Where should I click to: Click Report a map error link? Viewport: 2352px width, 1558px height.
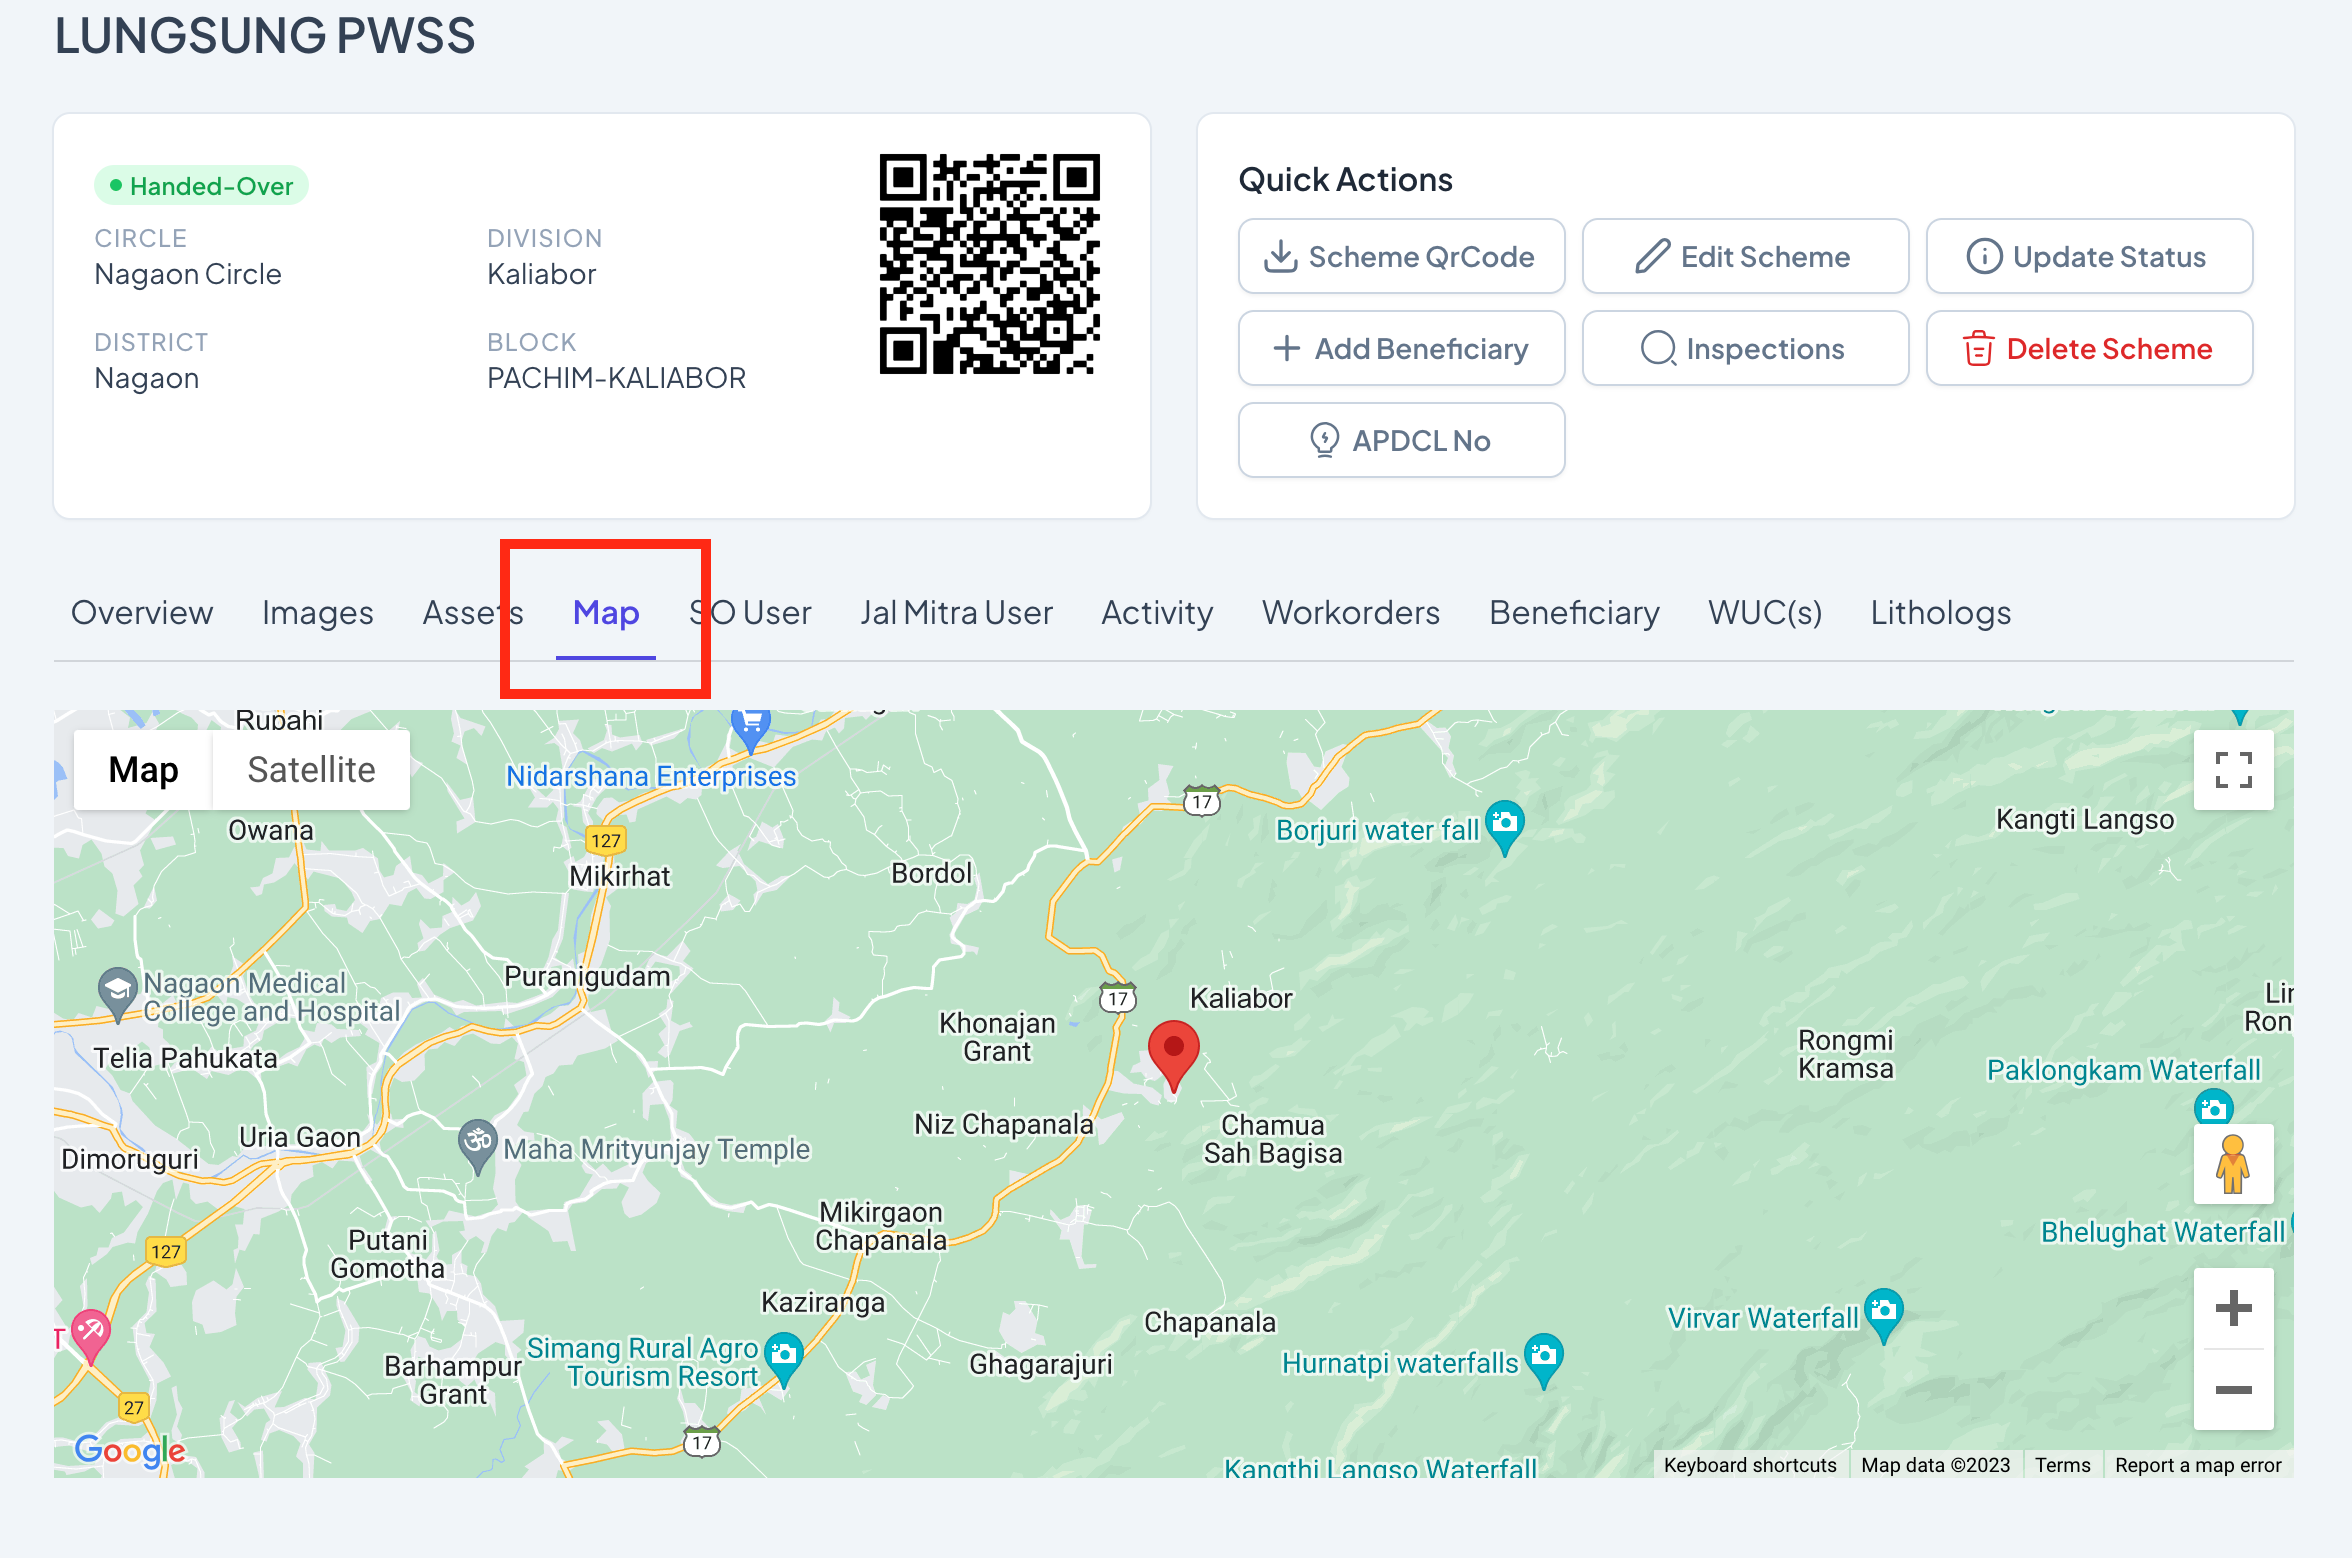pos(2198,1465)
